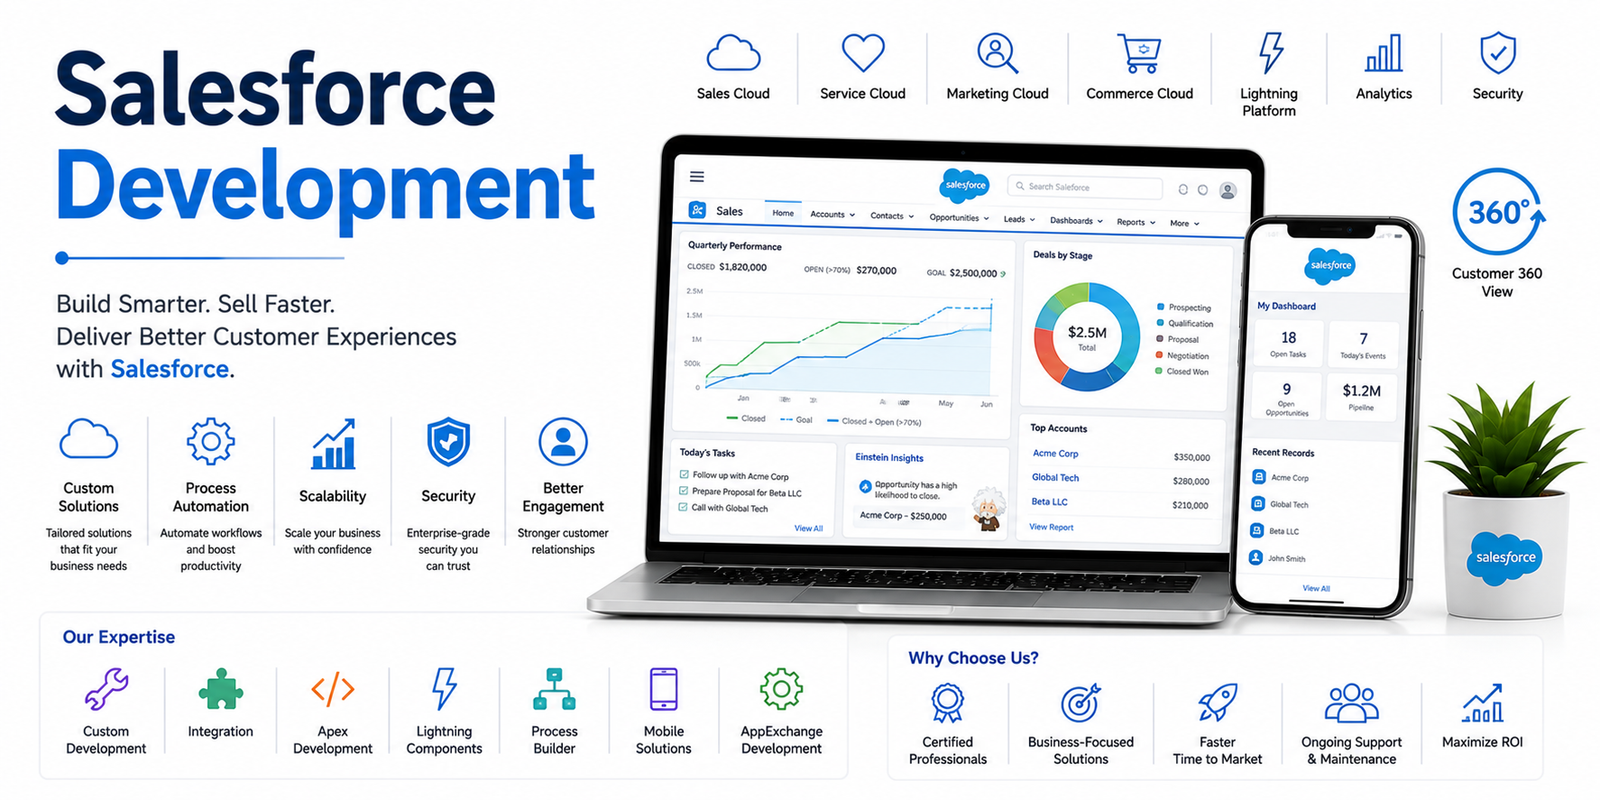Switch to the Home tab

(783, 213)
